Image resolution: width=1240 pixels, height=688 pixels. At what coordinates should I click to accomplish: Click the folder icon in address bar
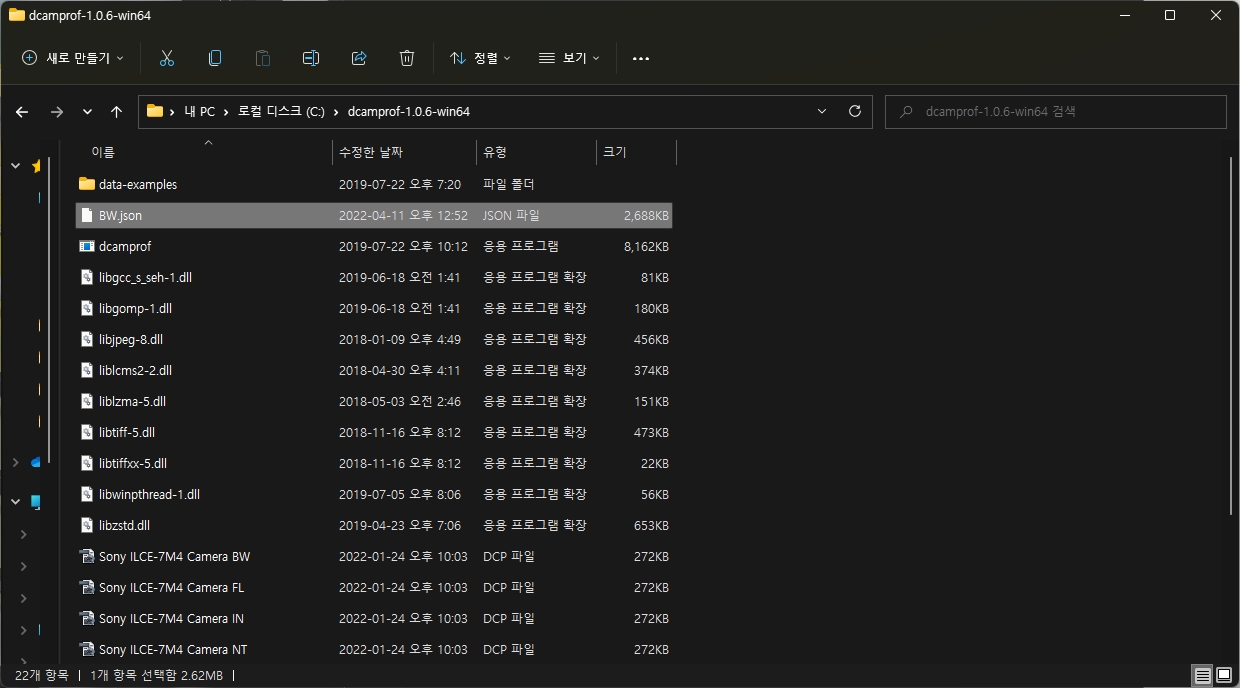(155, 111)
